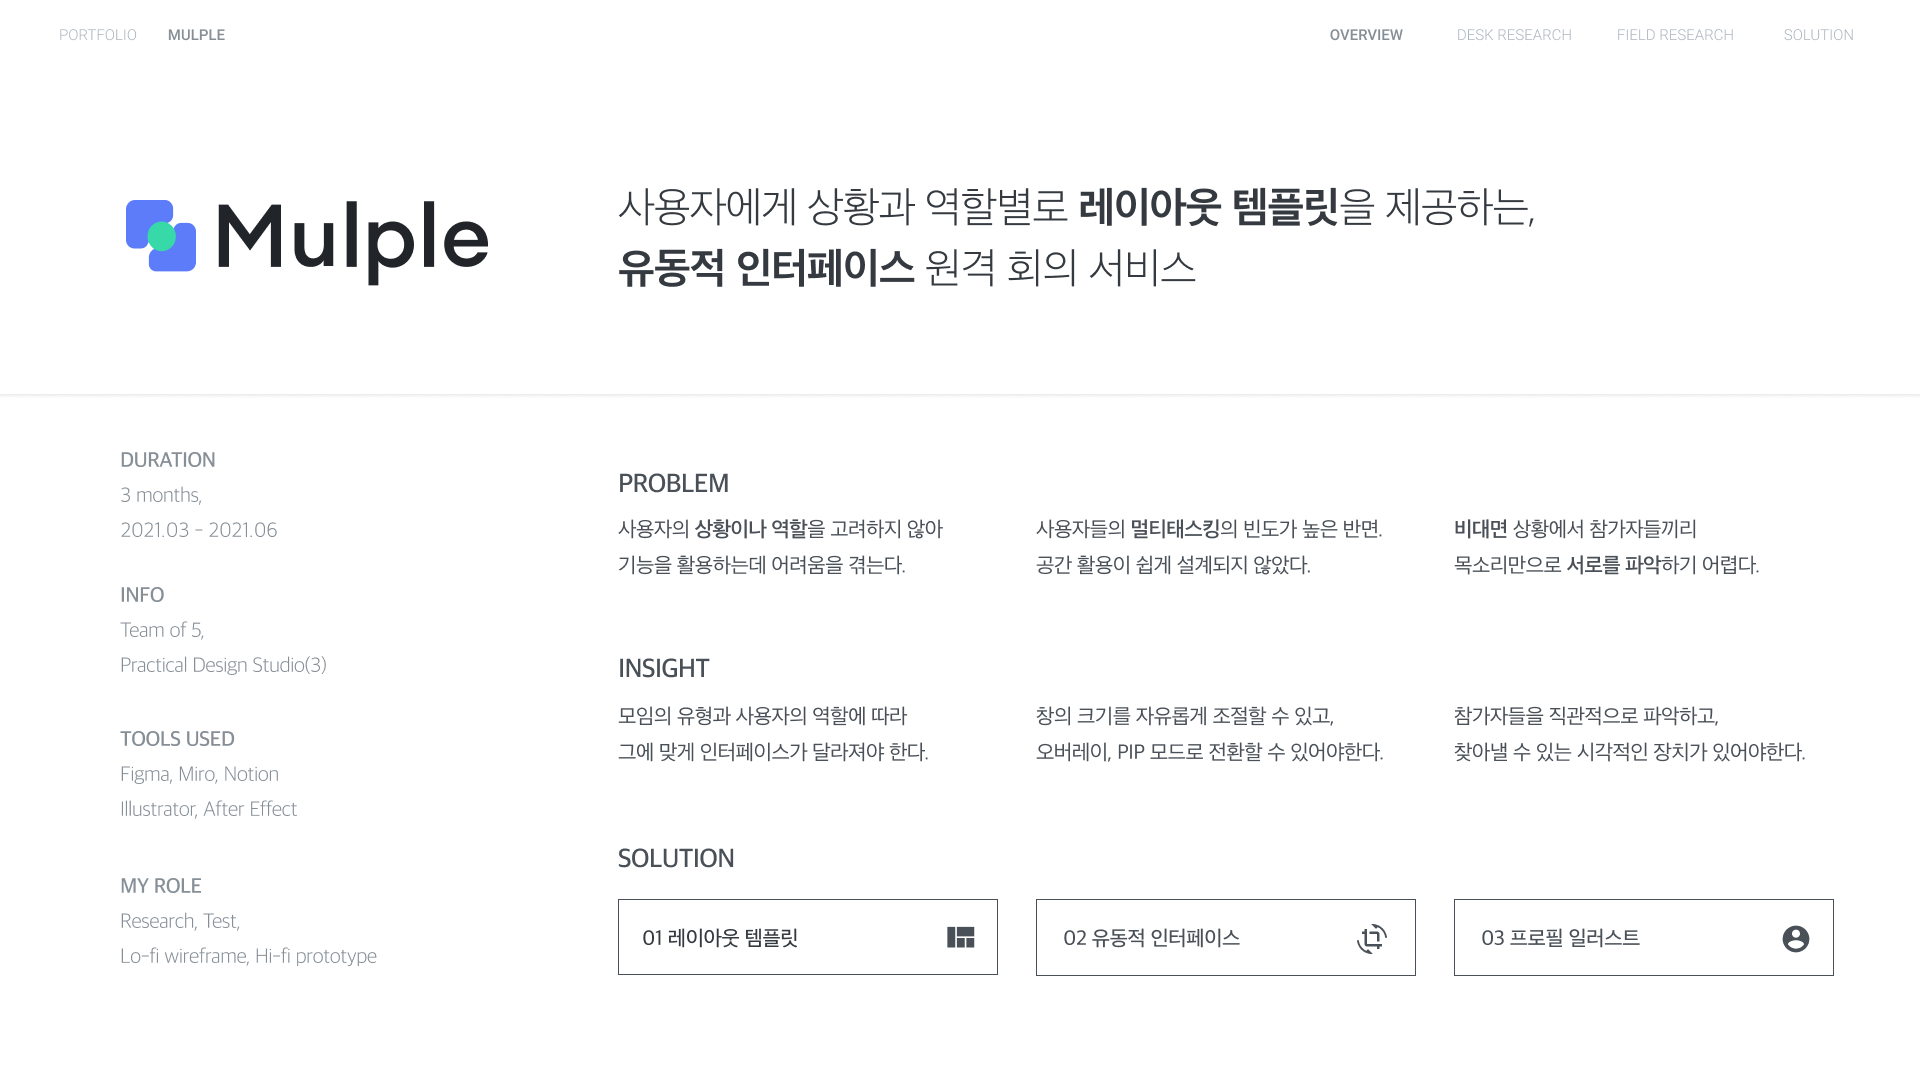
Task: Click the blue Mulple logo icon
Action: click(x=161, y=236)
